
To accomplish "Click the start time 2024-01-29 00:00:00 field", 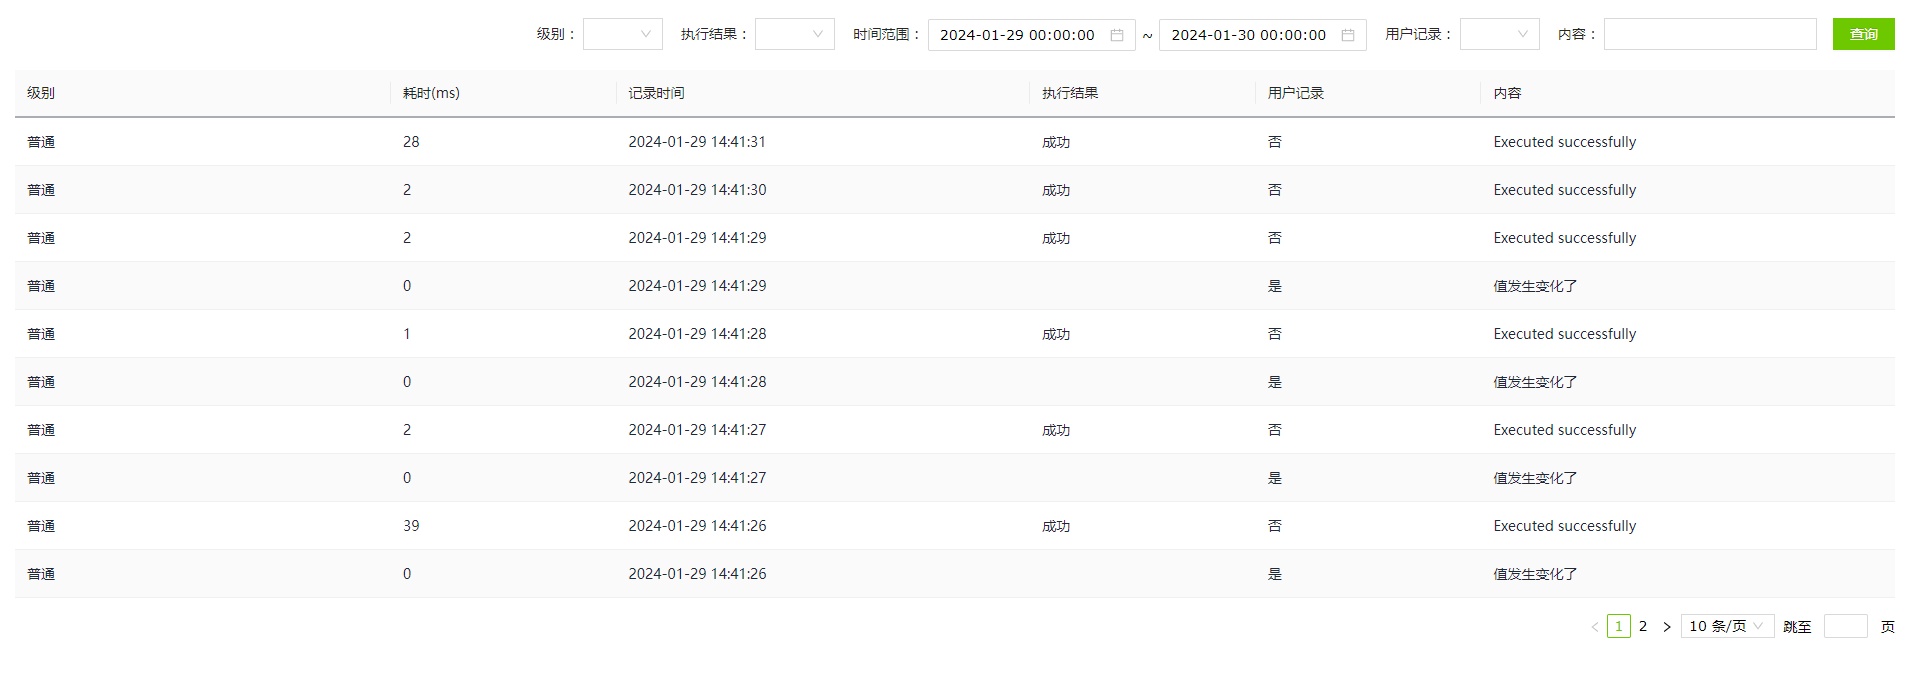I will [1017, 35].
